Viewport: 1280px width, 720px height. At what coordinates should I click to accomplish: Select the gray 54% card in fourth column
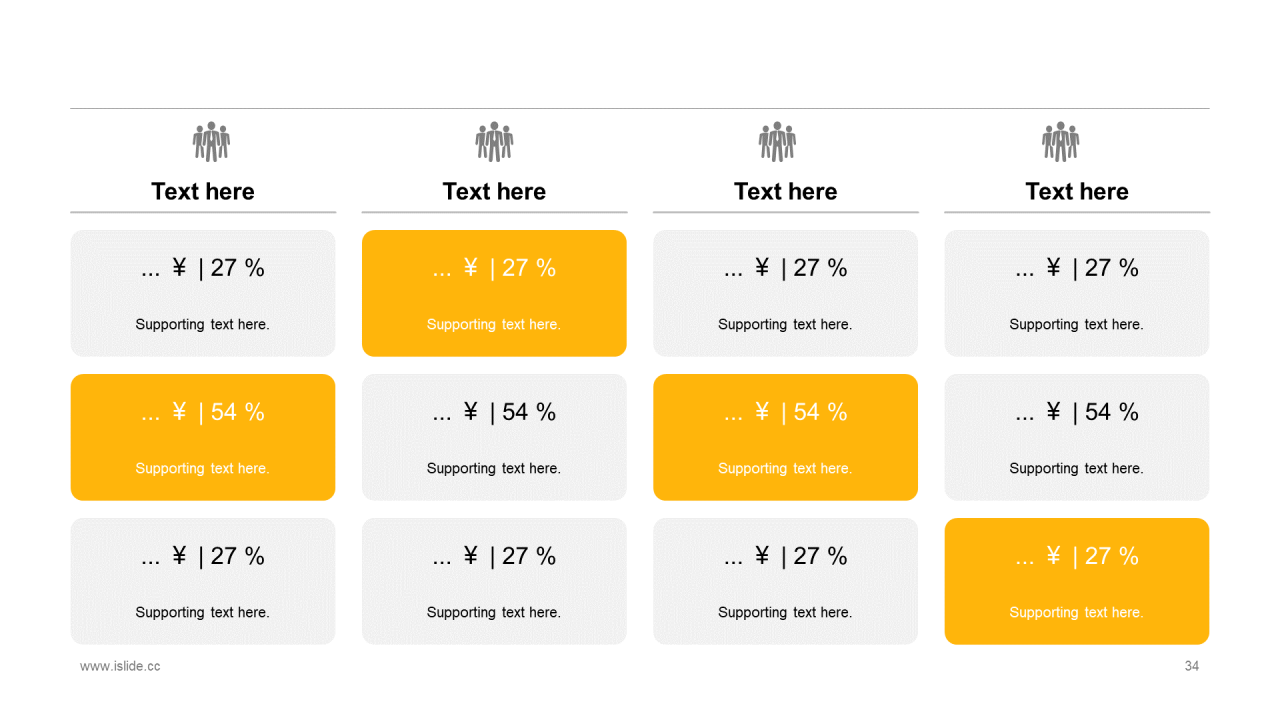click(1077, 437)
